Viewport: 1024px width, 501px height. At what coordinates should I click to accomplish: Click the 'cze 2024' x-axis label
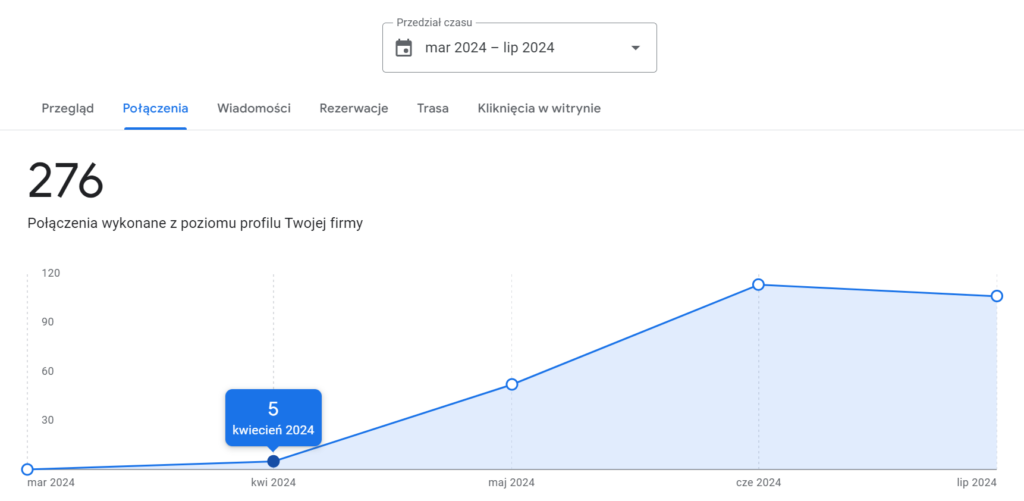click(x=758, y=483)
